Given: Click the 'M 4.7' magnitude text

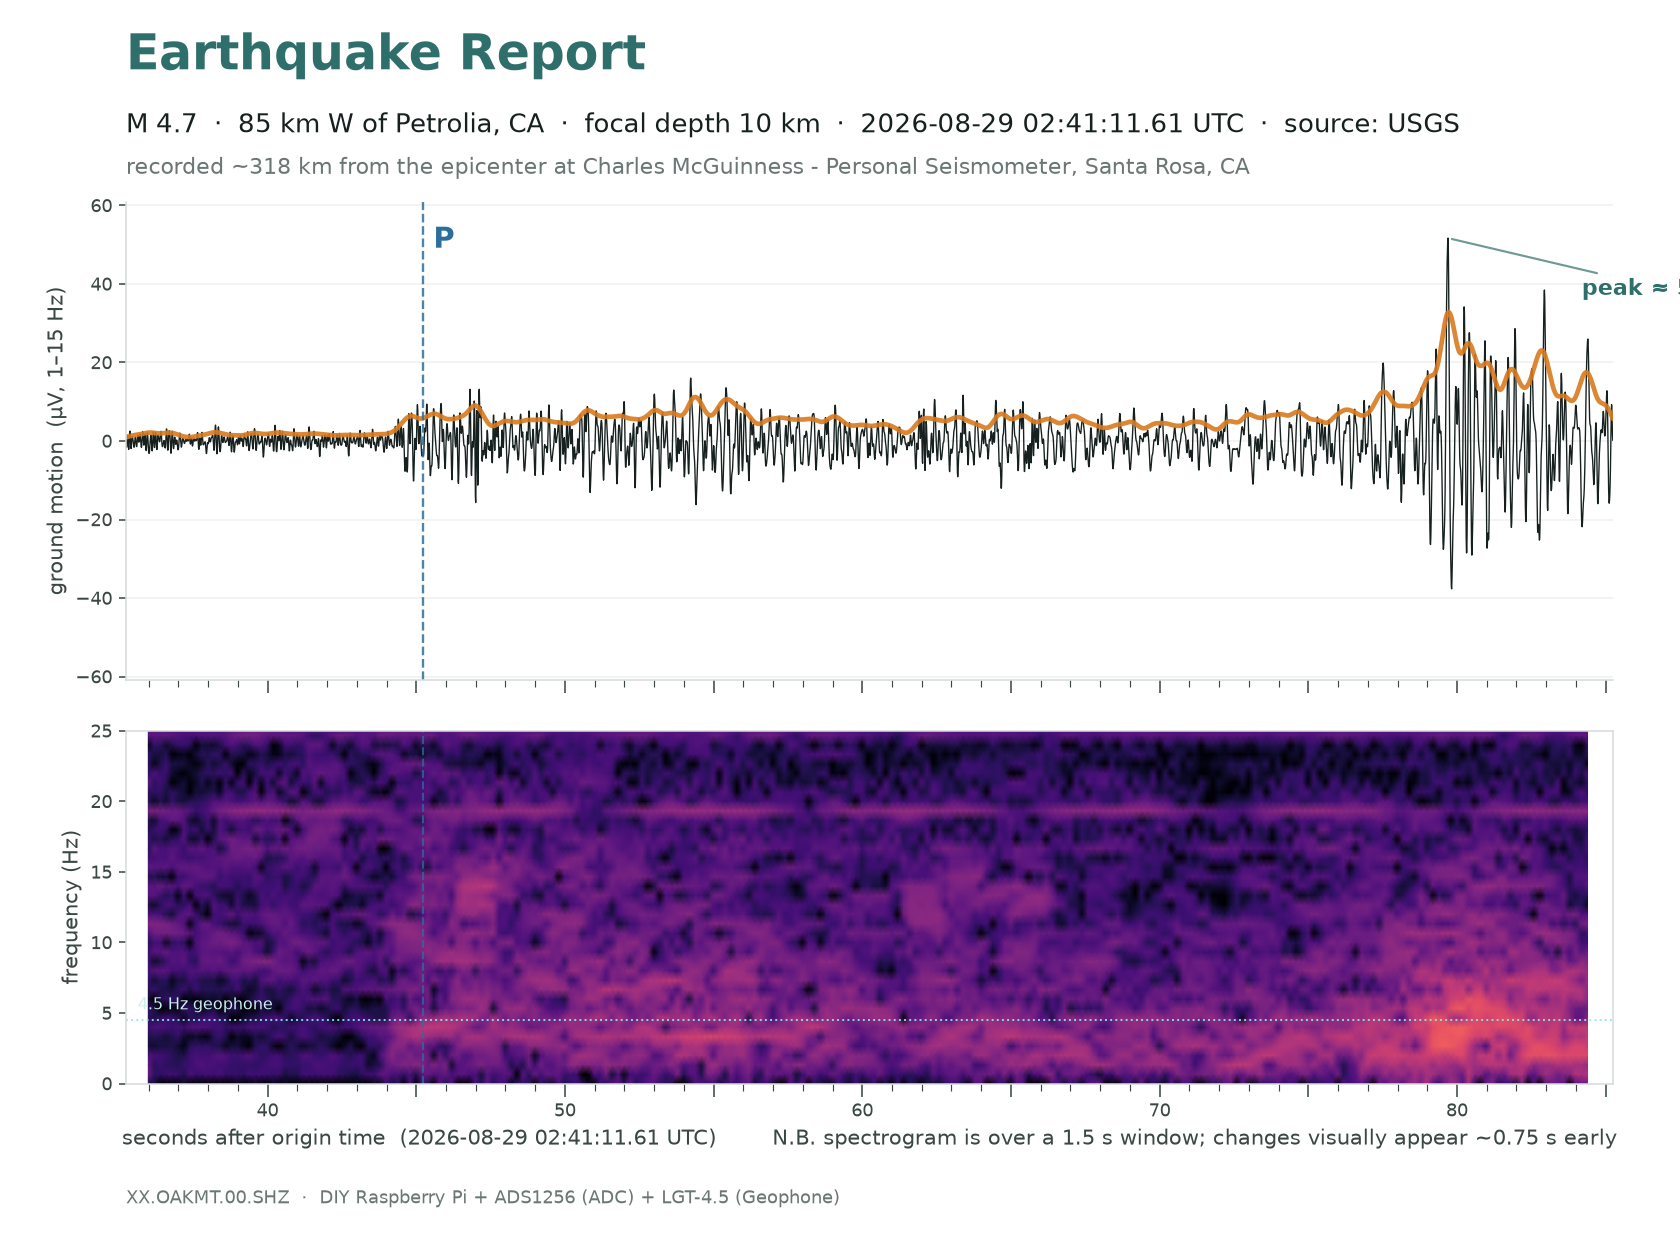Looking at the screenshot, I should 161,124.
